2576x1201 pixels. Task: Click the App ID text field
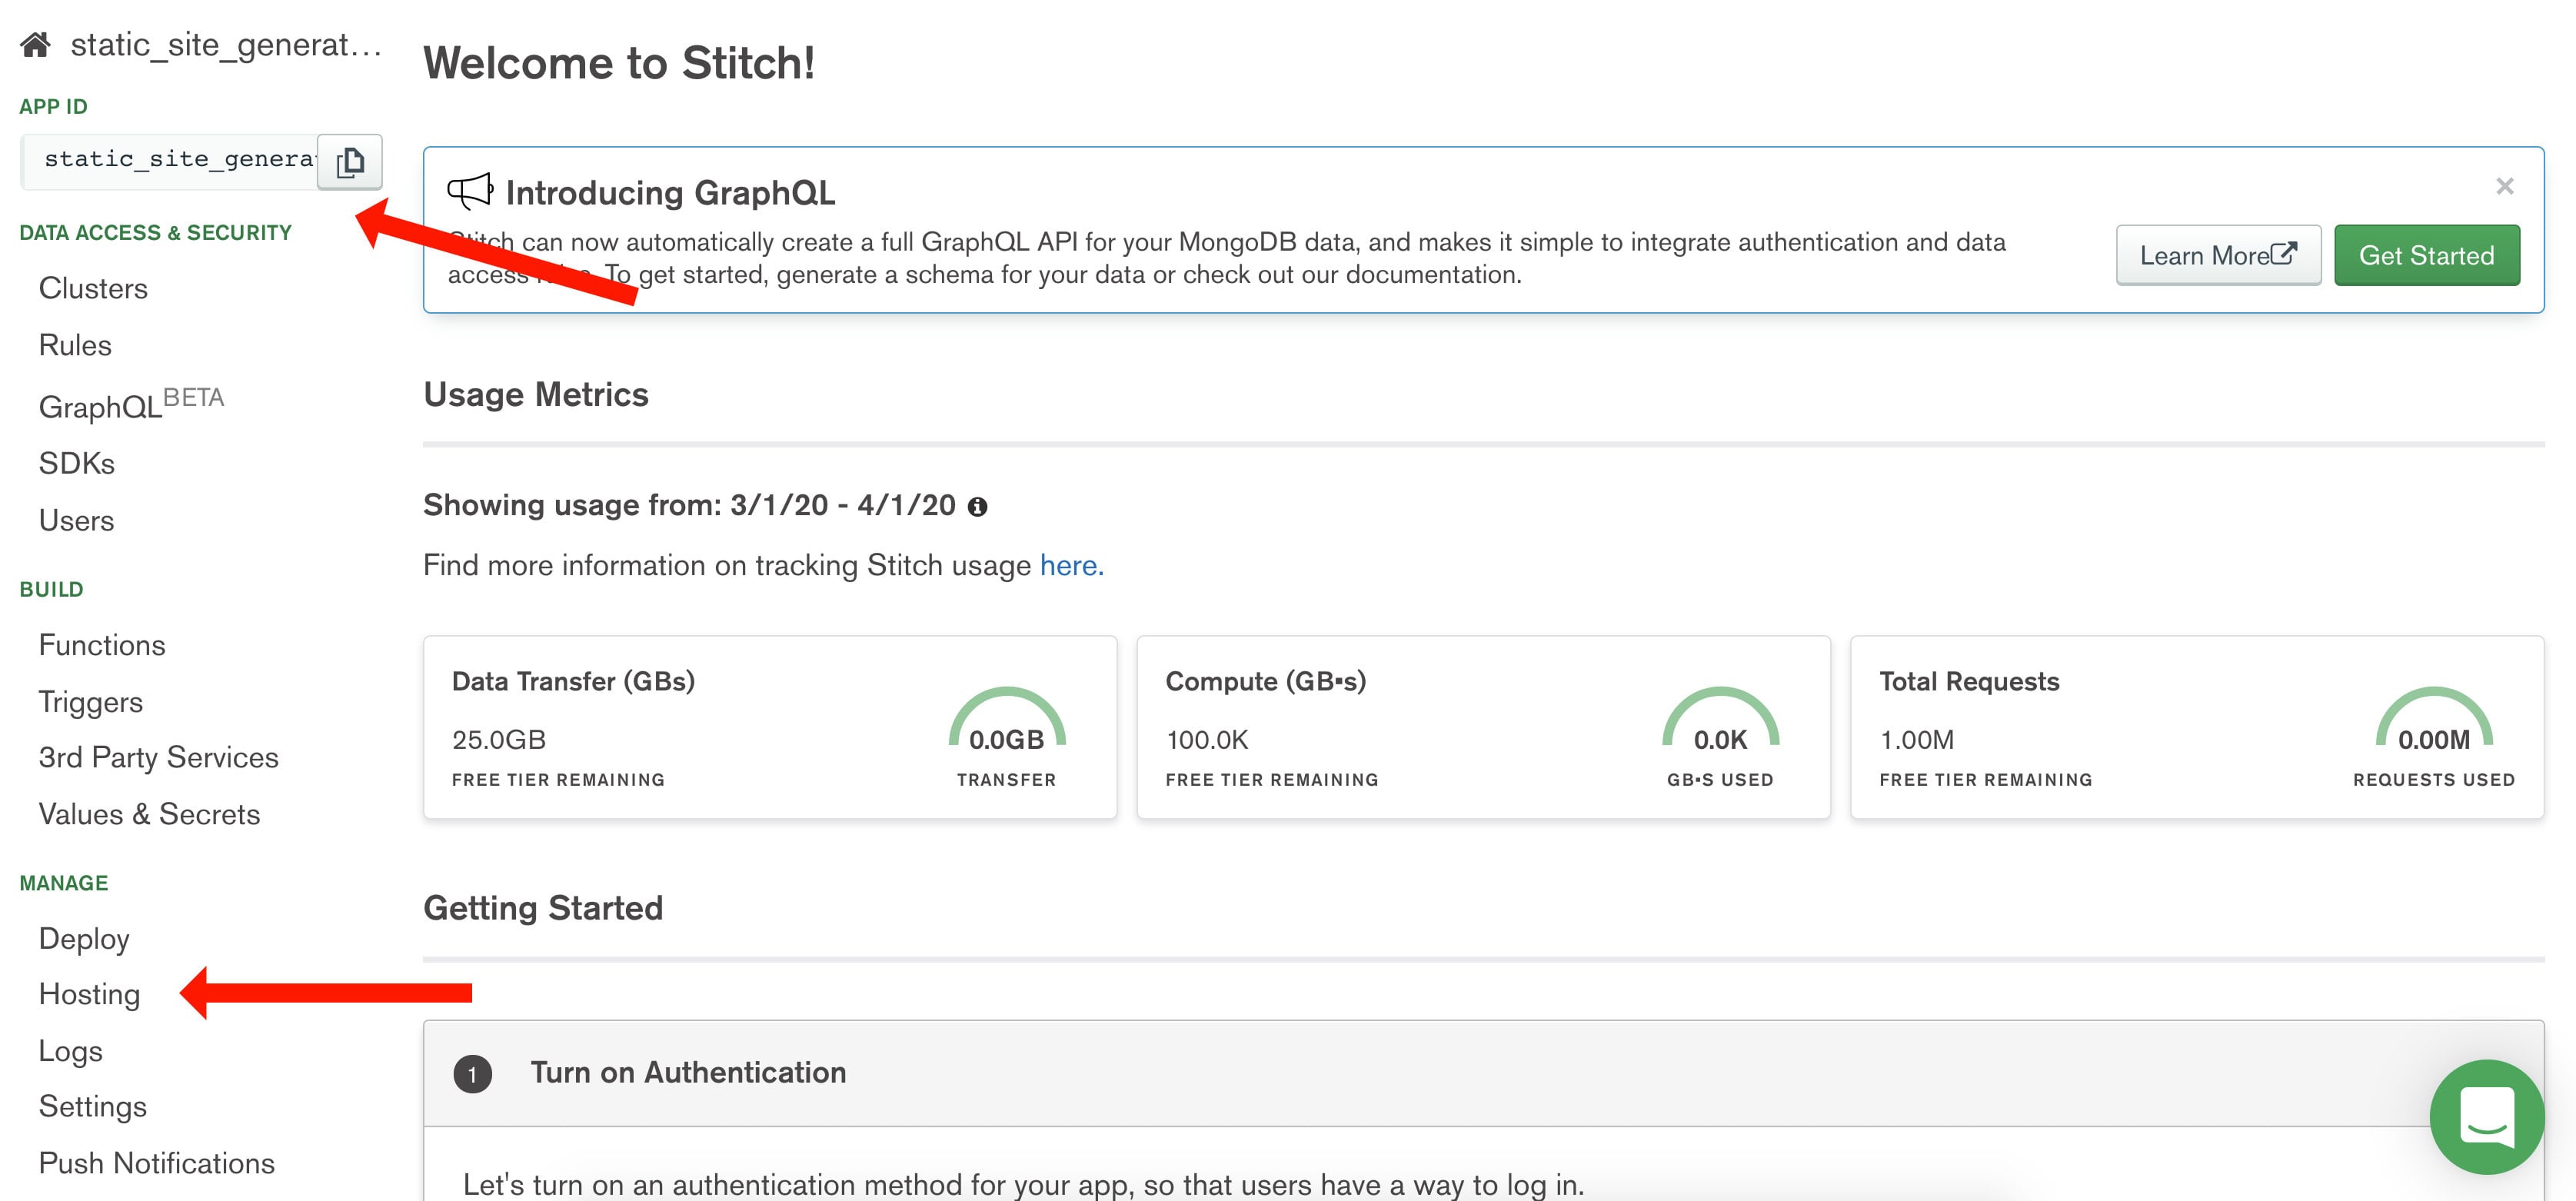coord(170,161)
